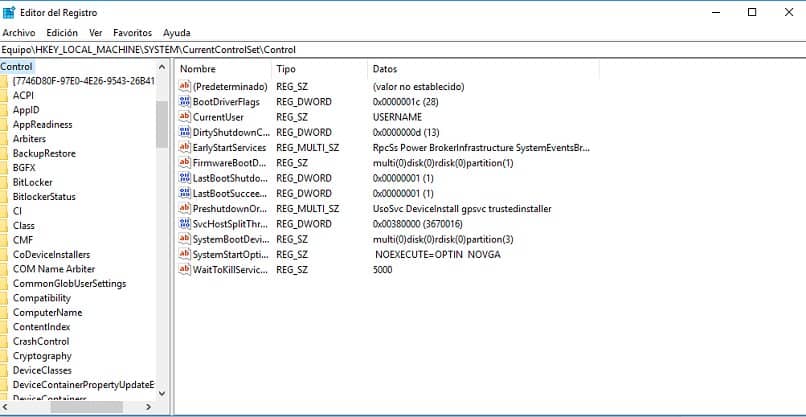Select the CommonGlobUserSettings key
806x417 pixels.
point(69,283)
